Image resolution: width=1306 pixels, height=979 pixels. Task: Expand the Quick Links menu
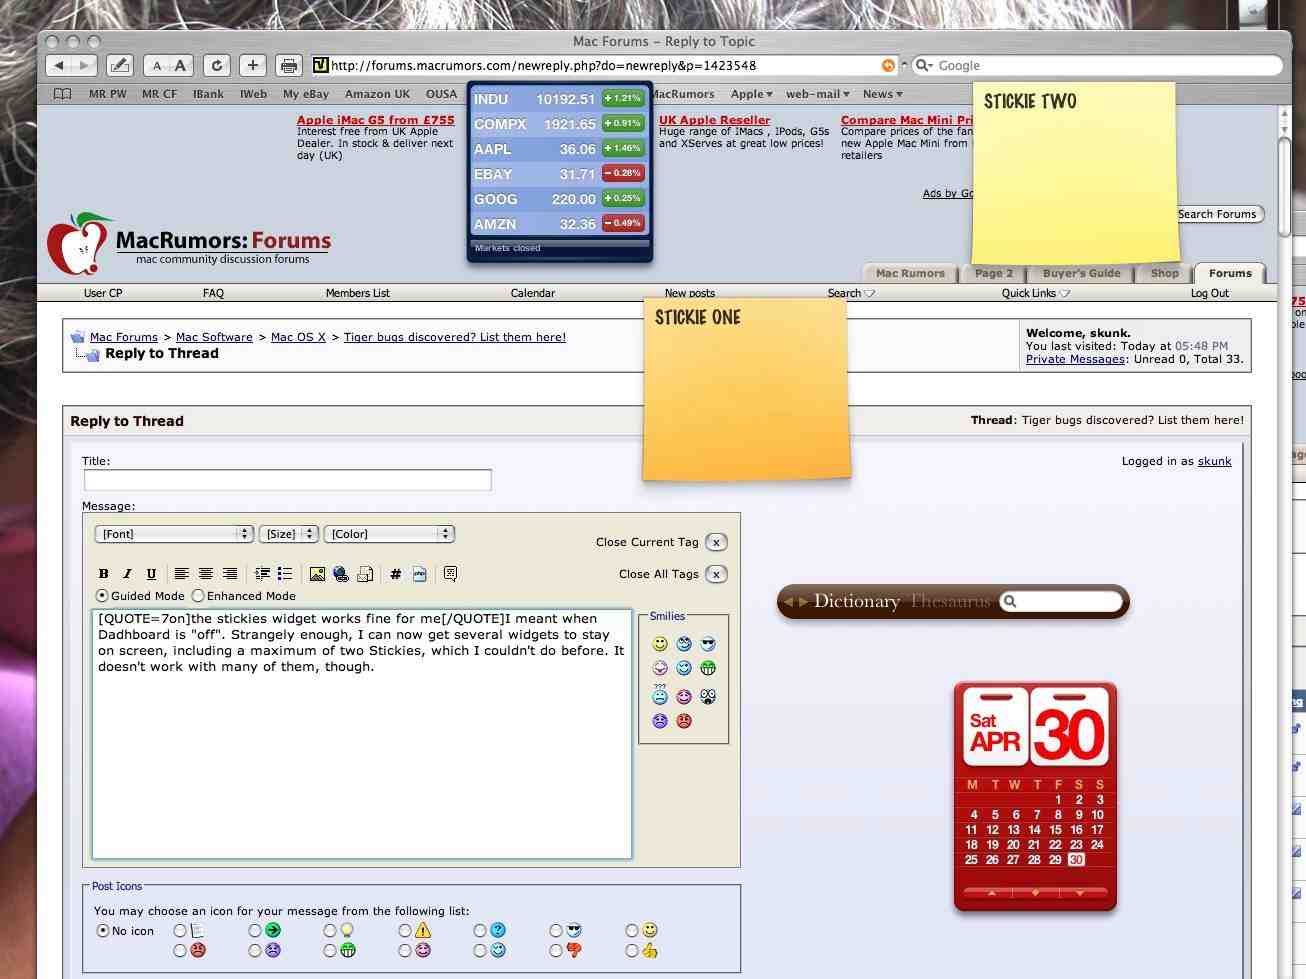1036,293
